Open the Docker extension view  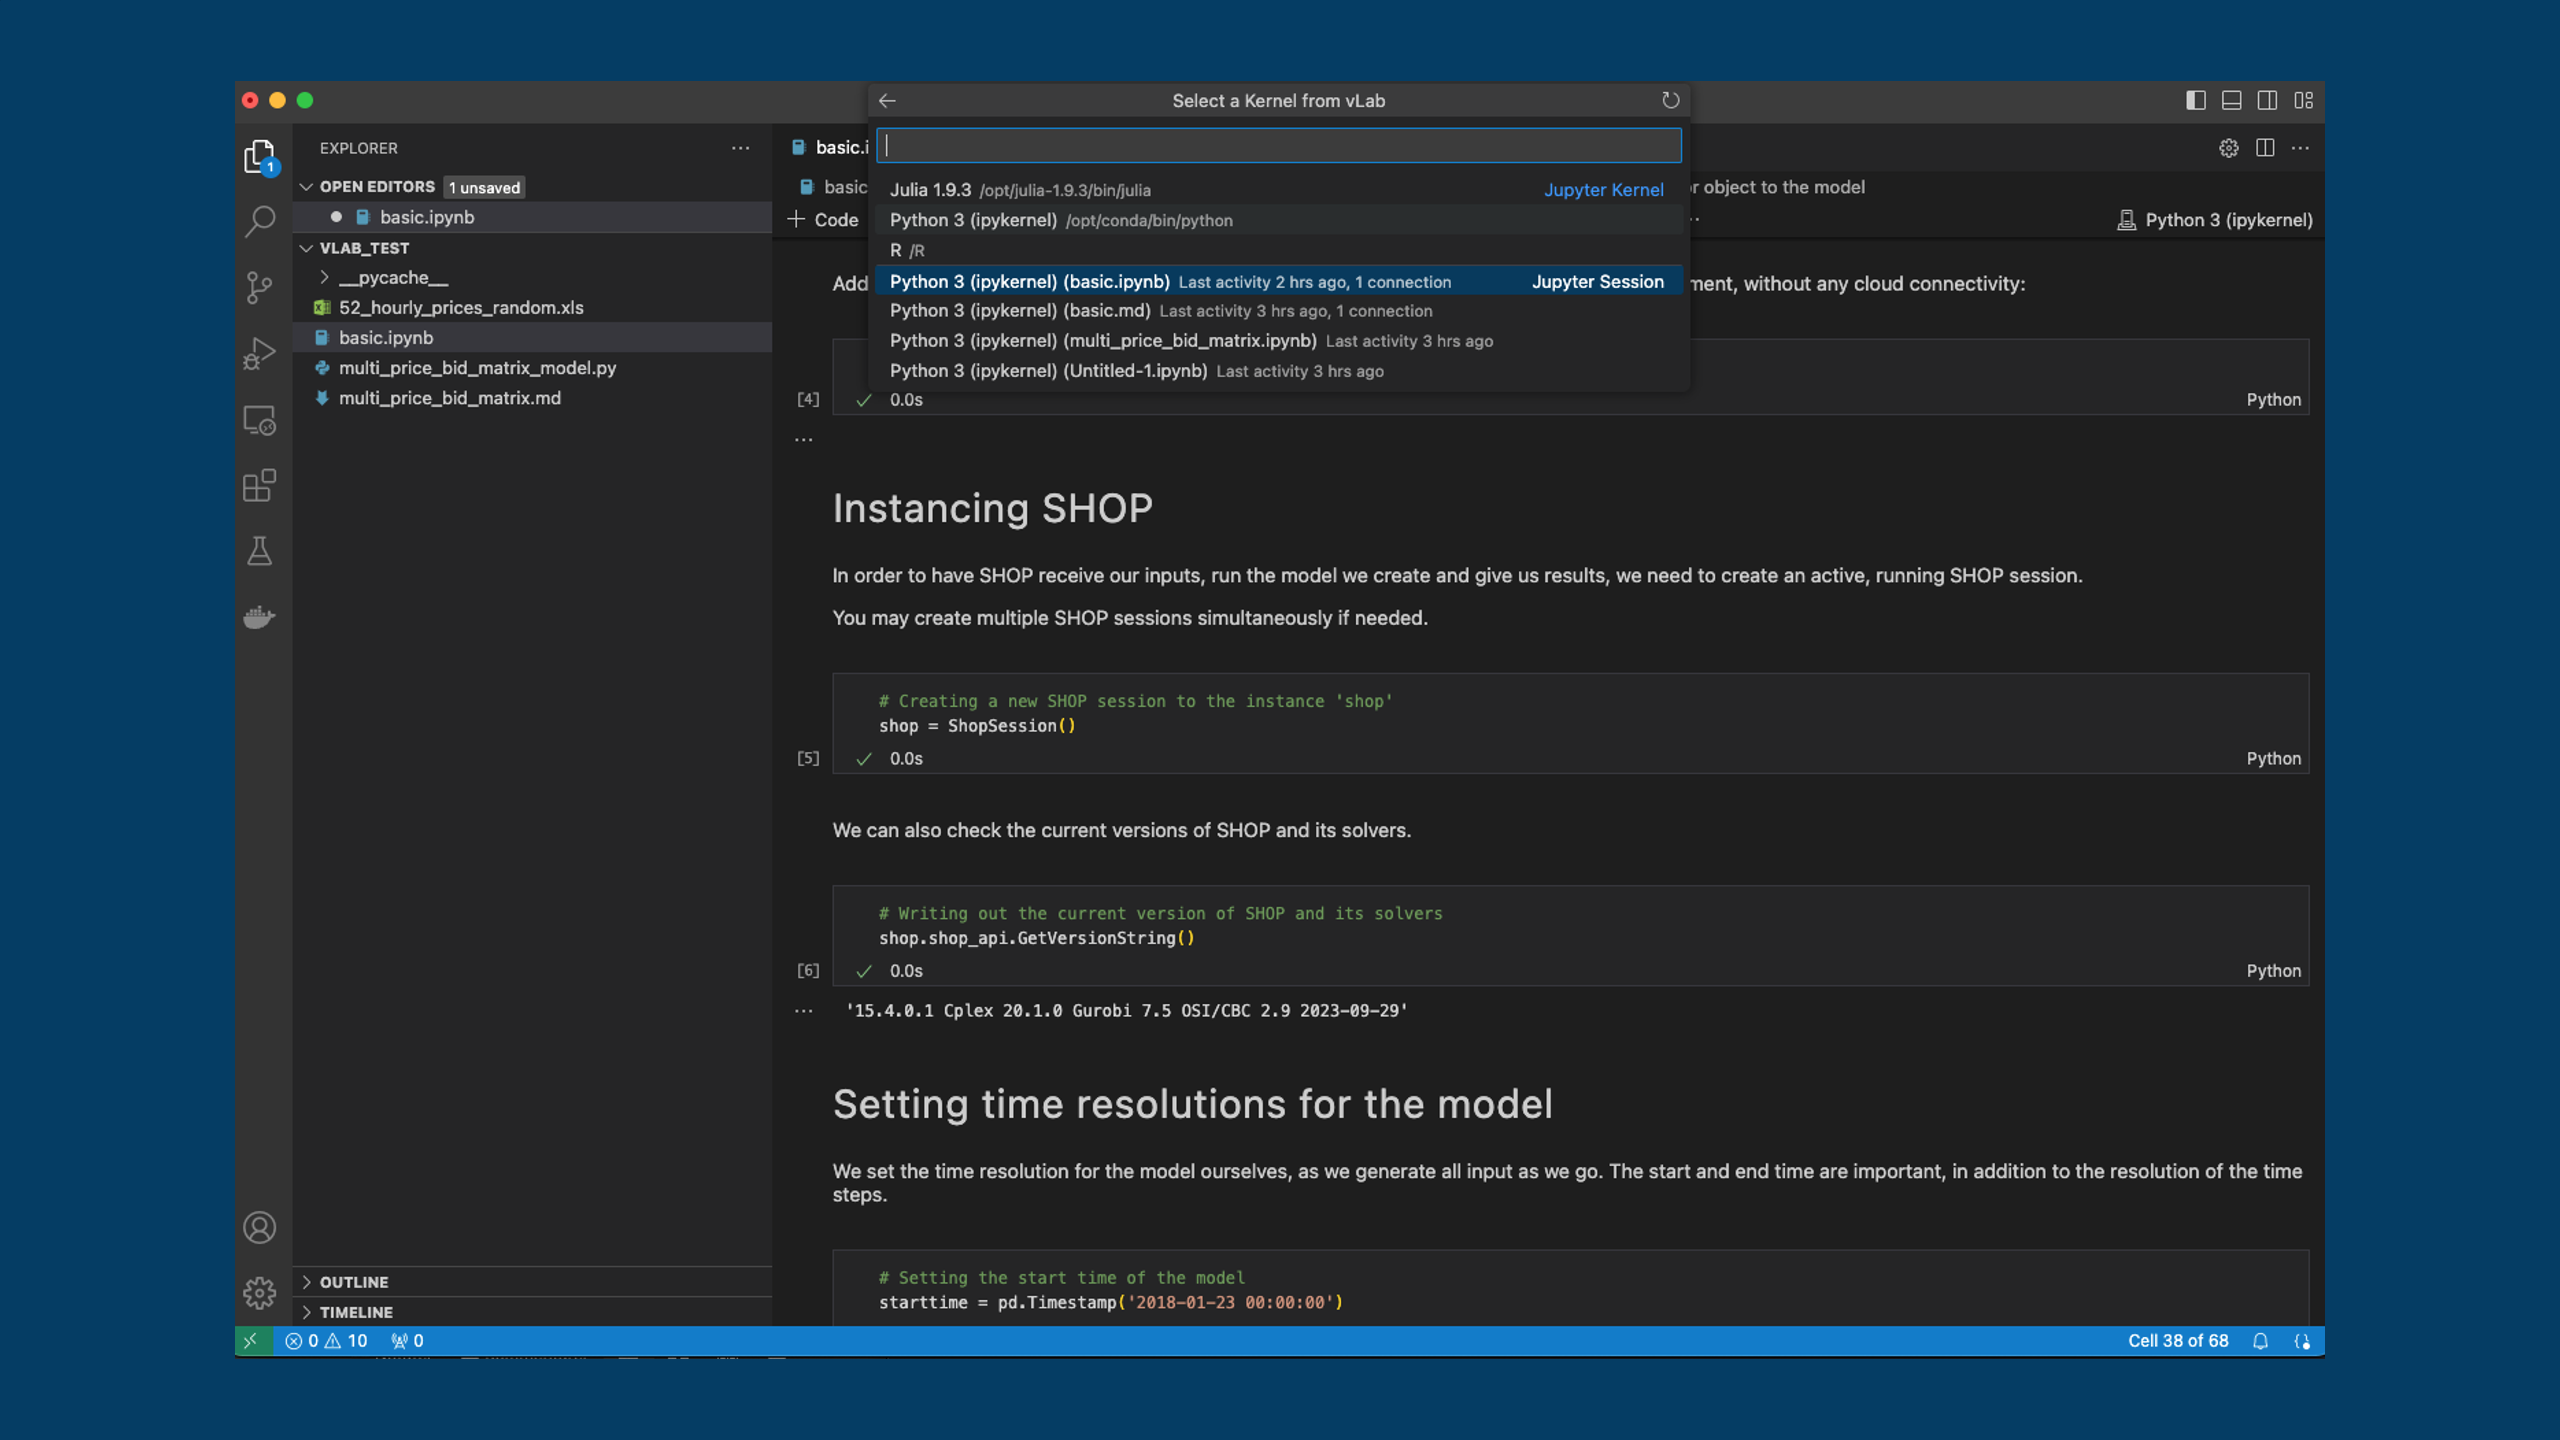click(x=260, y=617)
